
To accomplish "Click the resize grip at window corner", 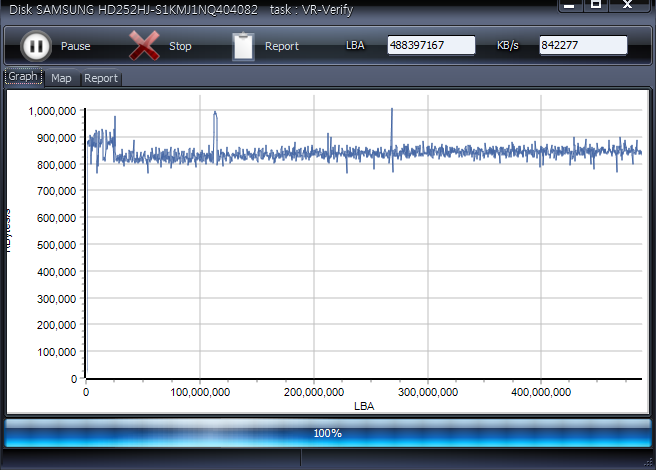I will click(648, 462).
